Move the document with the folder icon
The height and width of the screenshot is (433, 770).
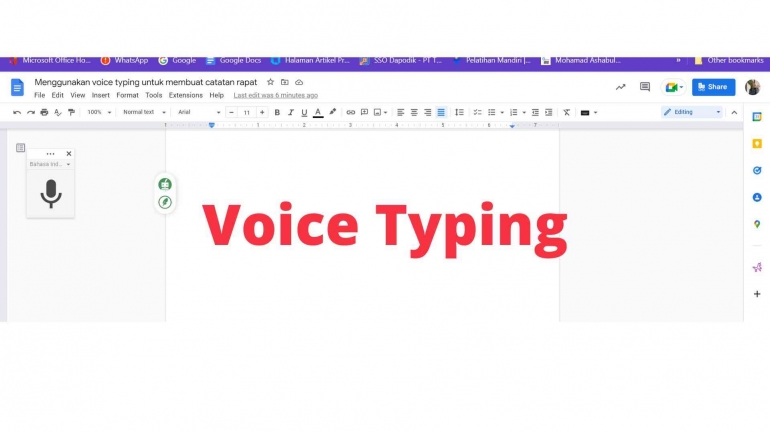(x=284, y=82)
